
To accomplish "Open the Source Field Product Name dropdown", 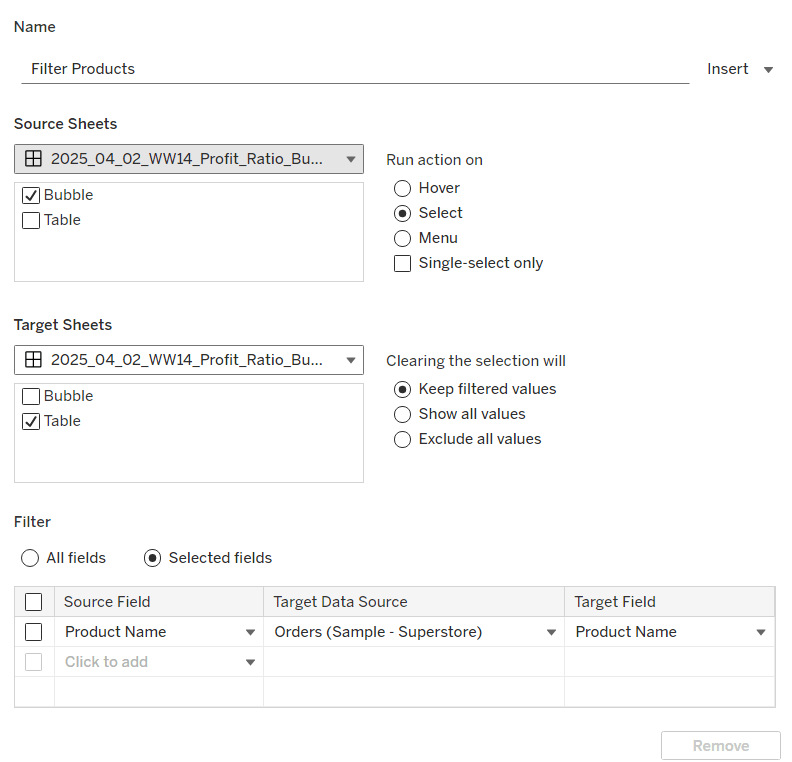I will click(x=250, y=632).
